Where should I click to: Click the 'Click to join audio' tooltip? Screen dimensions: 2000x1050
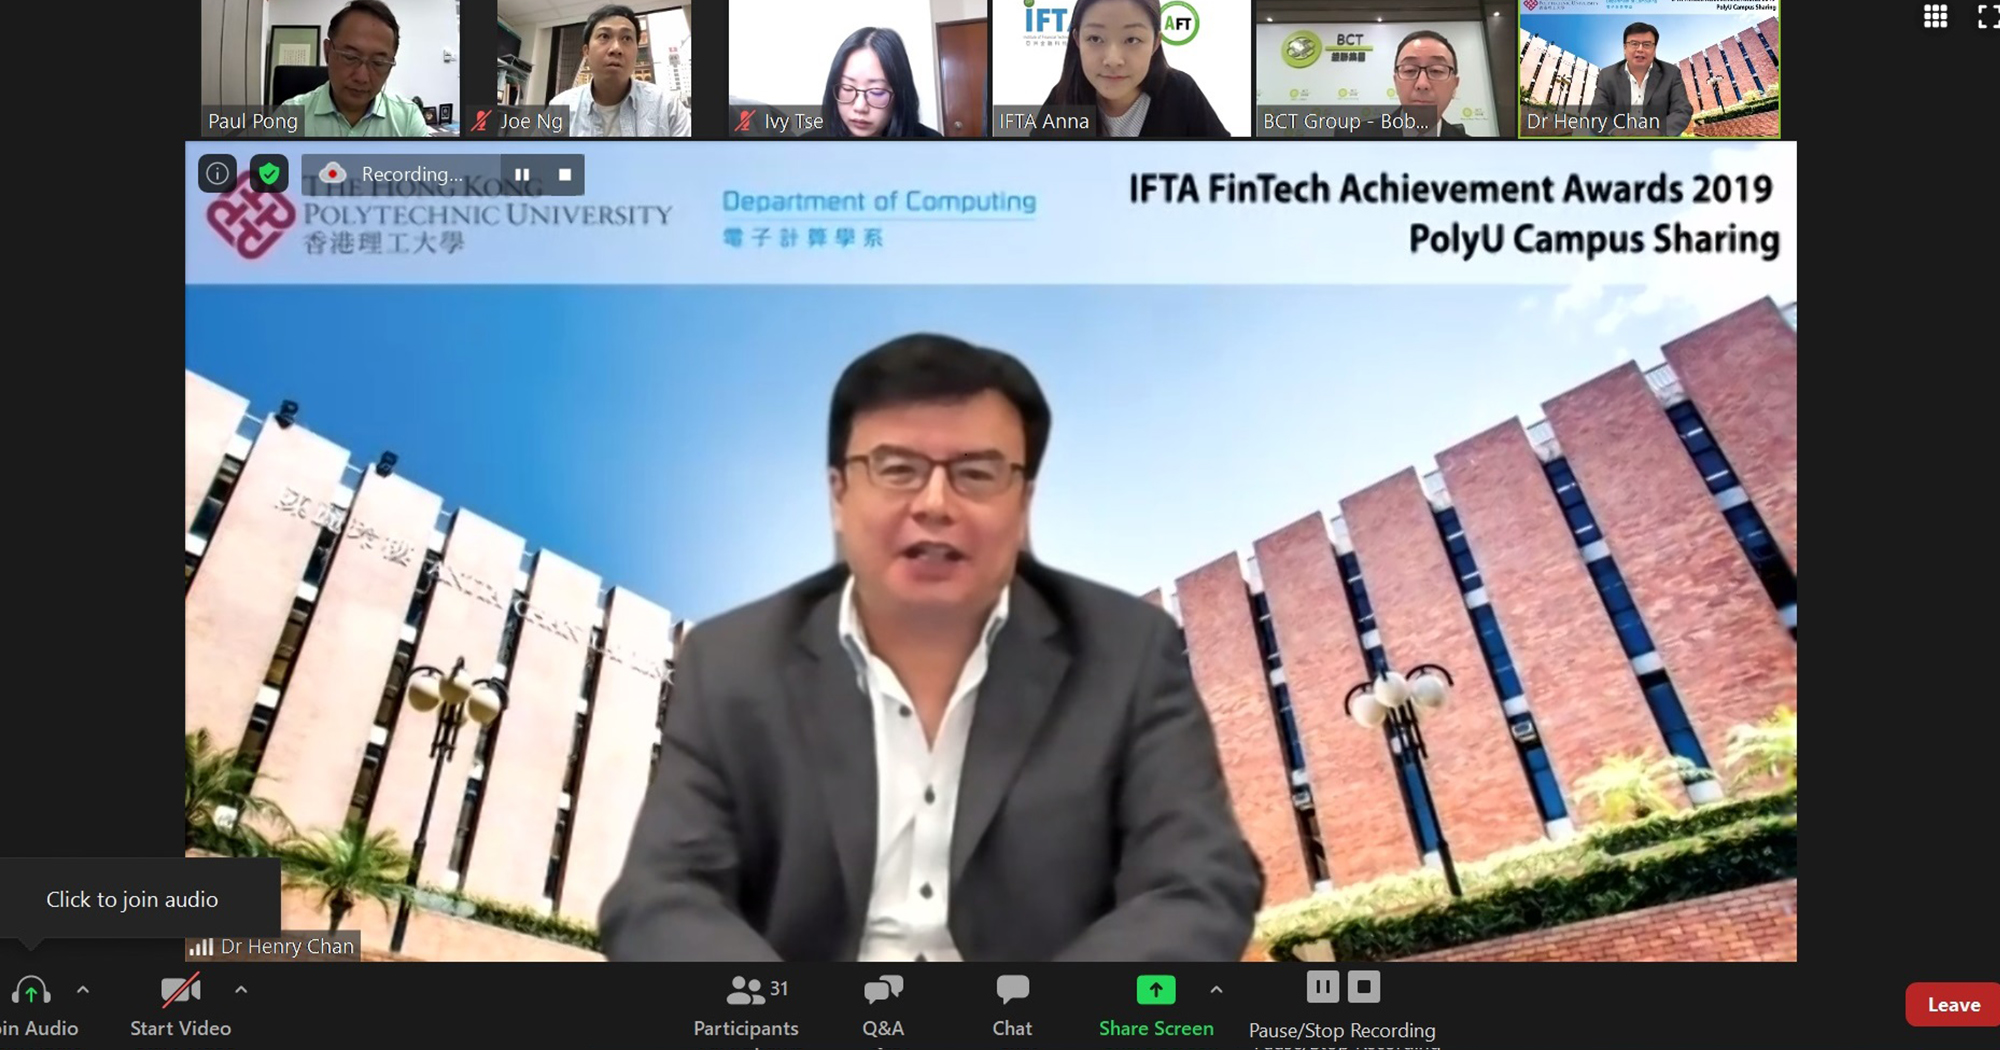[132, 899]
